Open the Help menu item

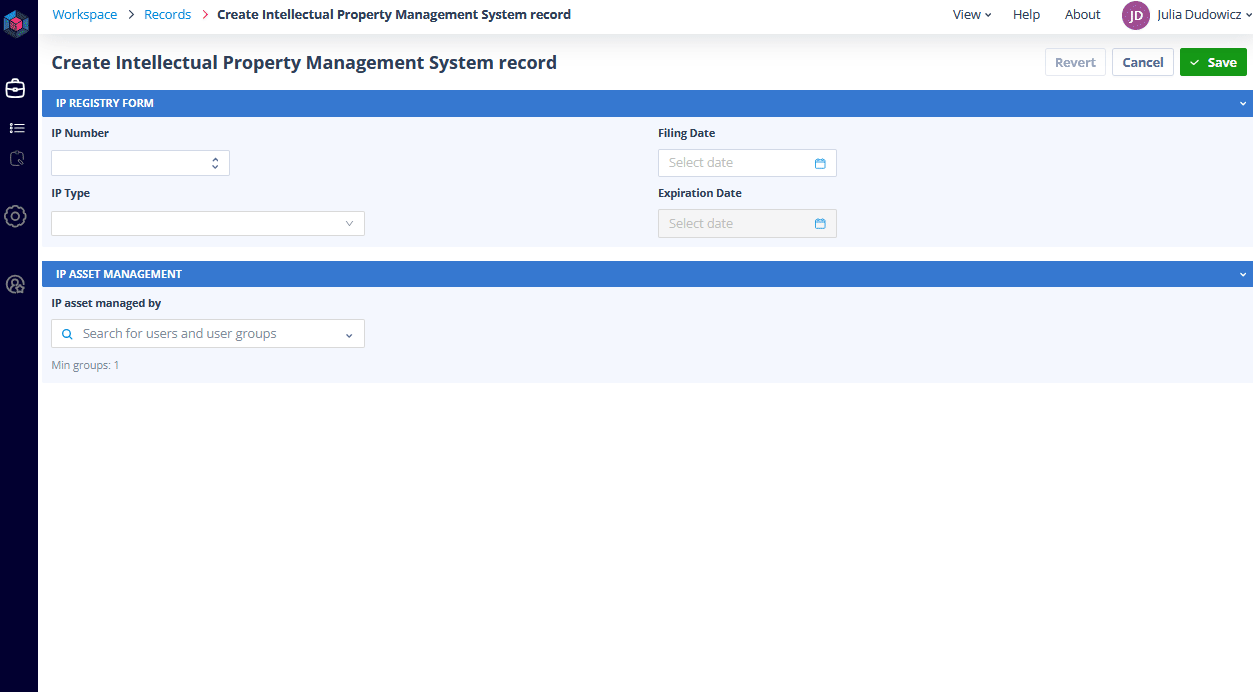pyautogui.click(x=1026, y=15)
